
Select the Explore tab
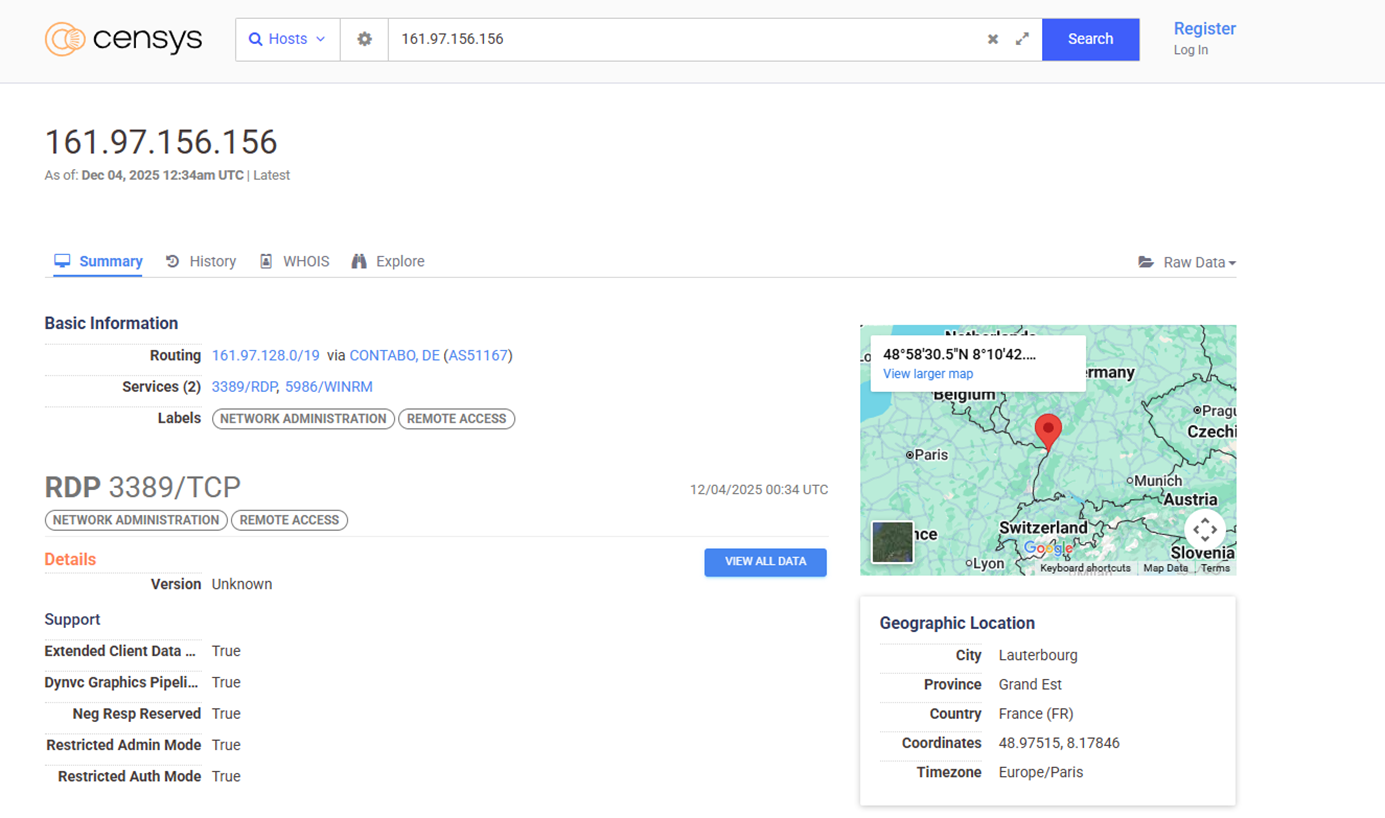pos(388,261)
